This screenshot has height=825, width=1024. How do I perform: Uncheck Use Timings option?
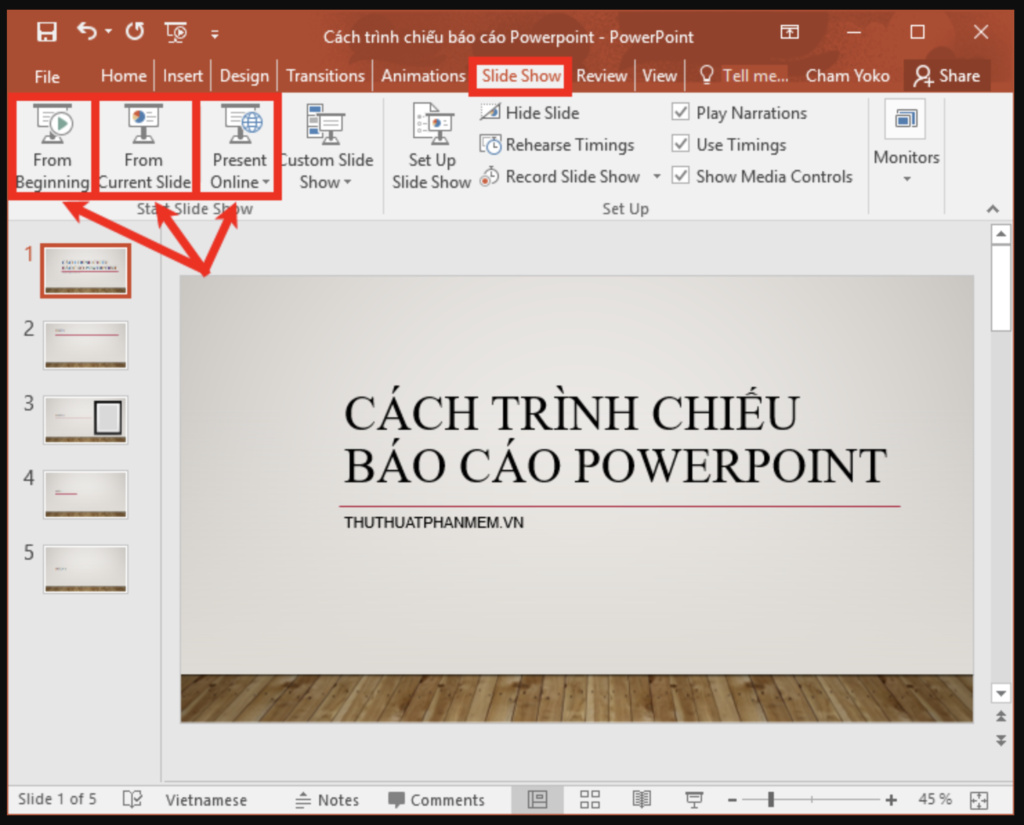(x=681, y=145)
